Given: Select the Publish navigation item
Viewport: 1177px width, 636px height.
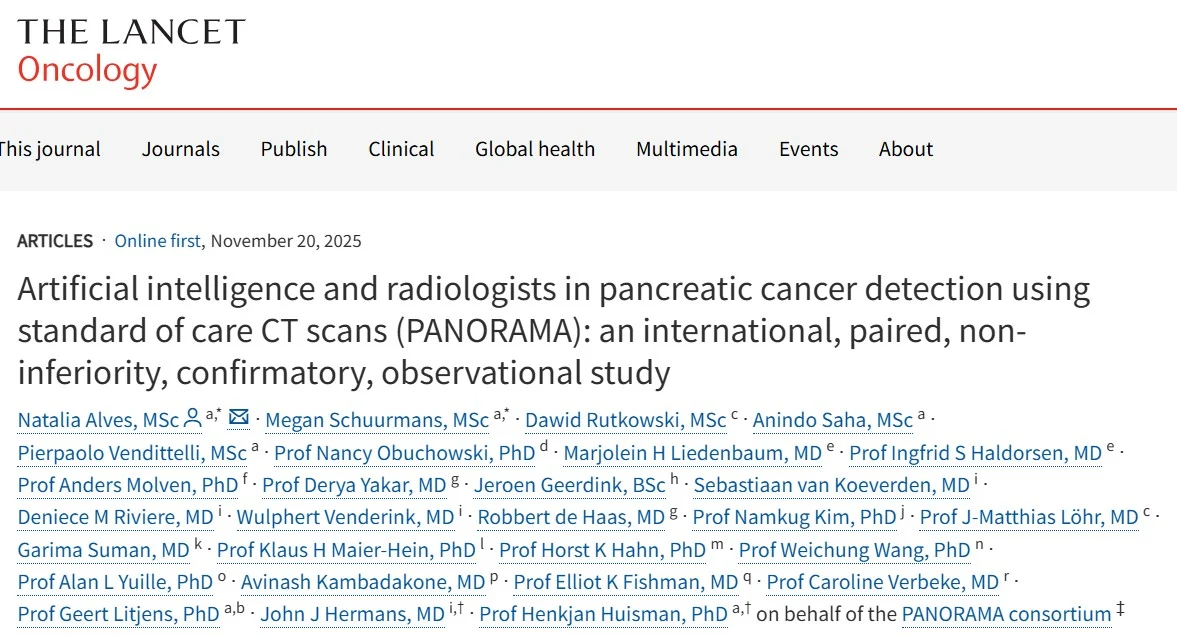Looking at the screenshot, I should click(x=293, y=148).
